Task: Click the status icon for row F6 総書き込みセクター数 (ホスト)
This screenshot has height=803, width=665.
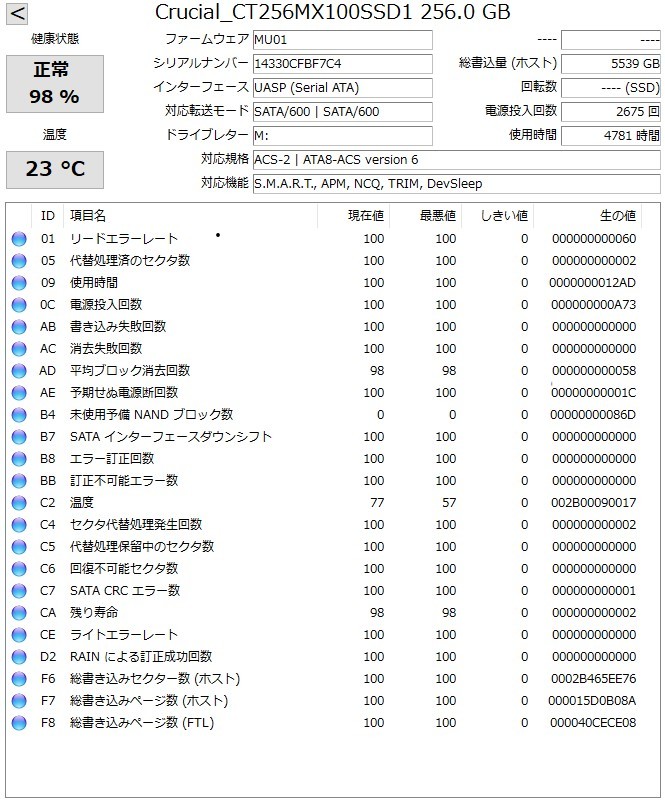Action: coord(19,680)
